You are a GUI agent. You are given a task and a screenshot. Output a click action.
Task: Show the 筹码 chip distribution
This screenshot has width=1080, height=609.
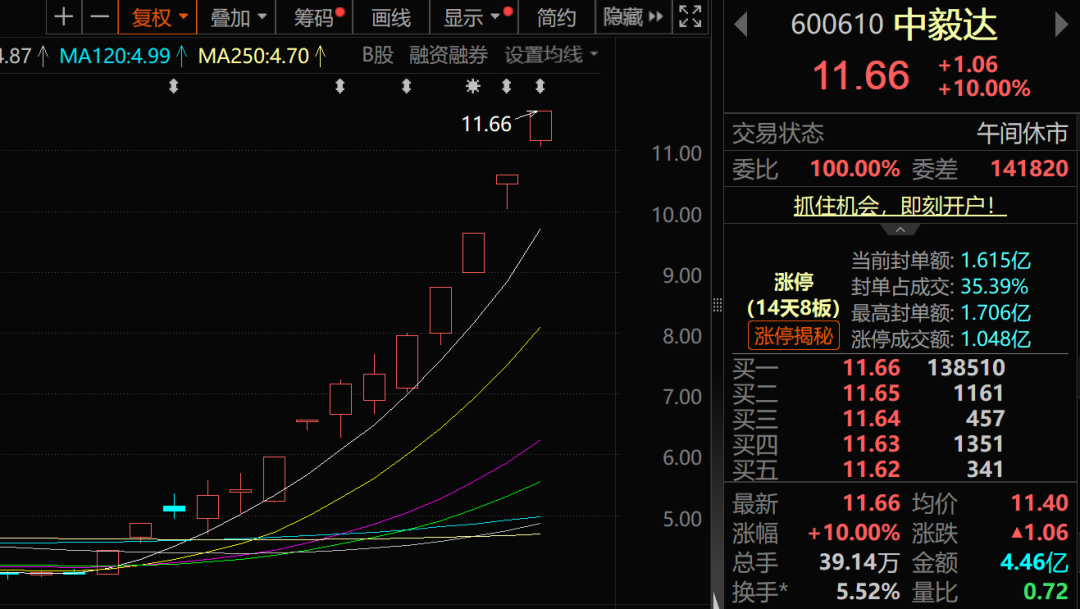[x=314, y=17]
